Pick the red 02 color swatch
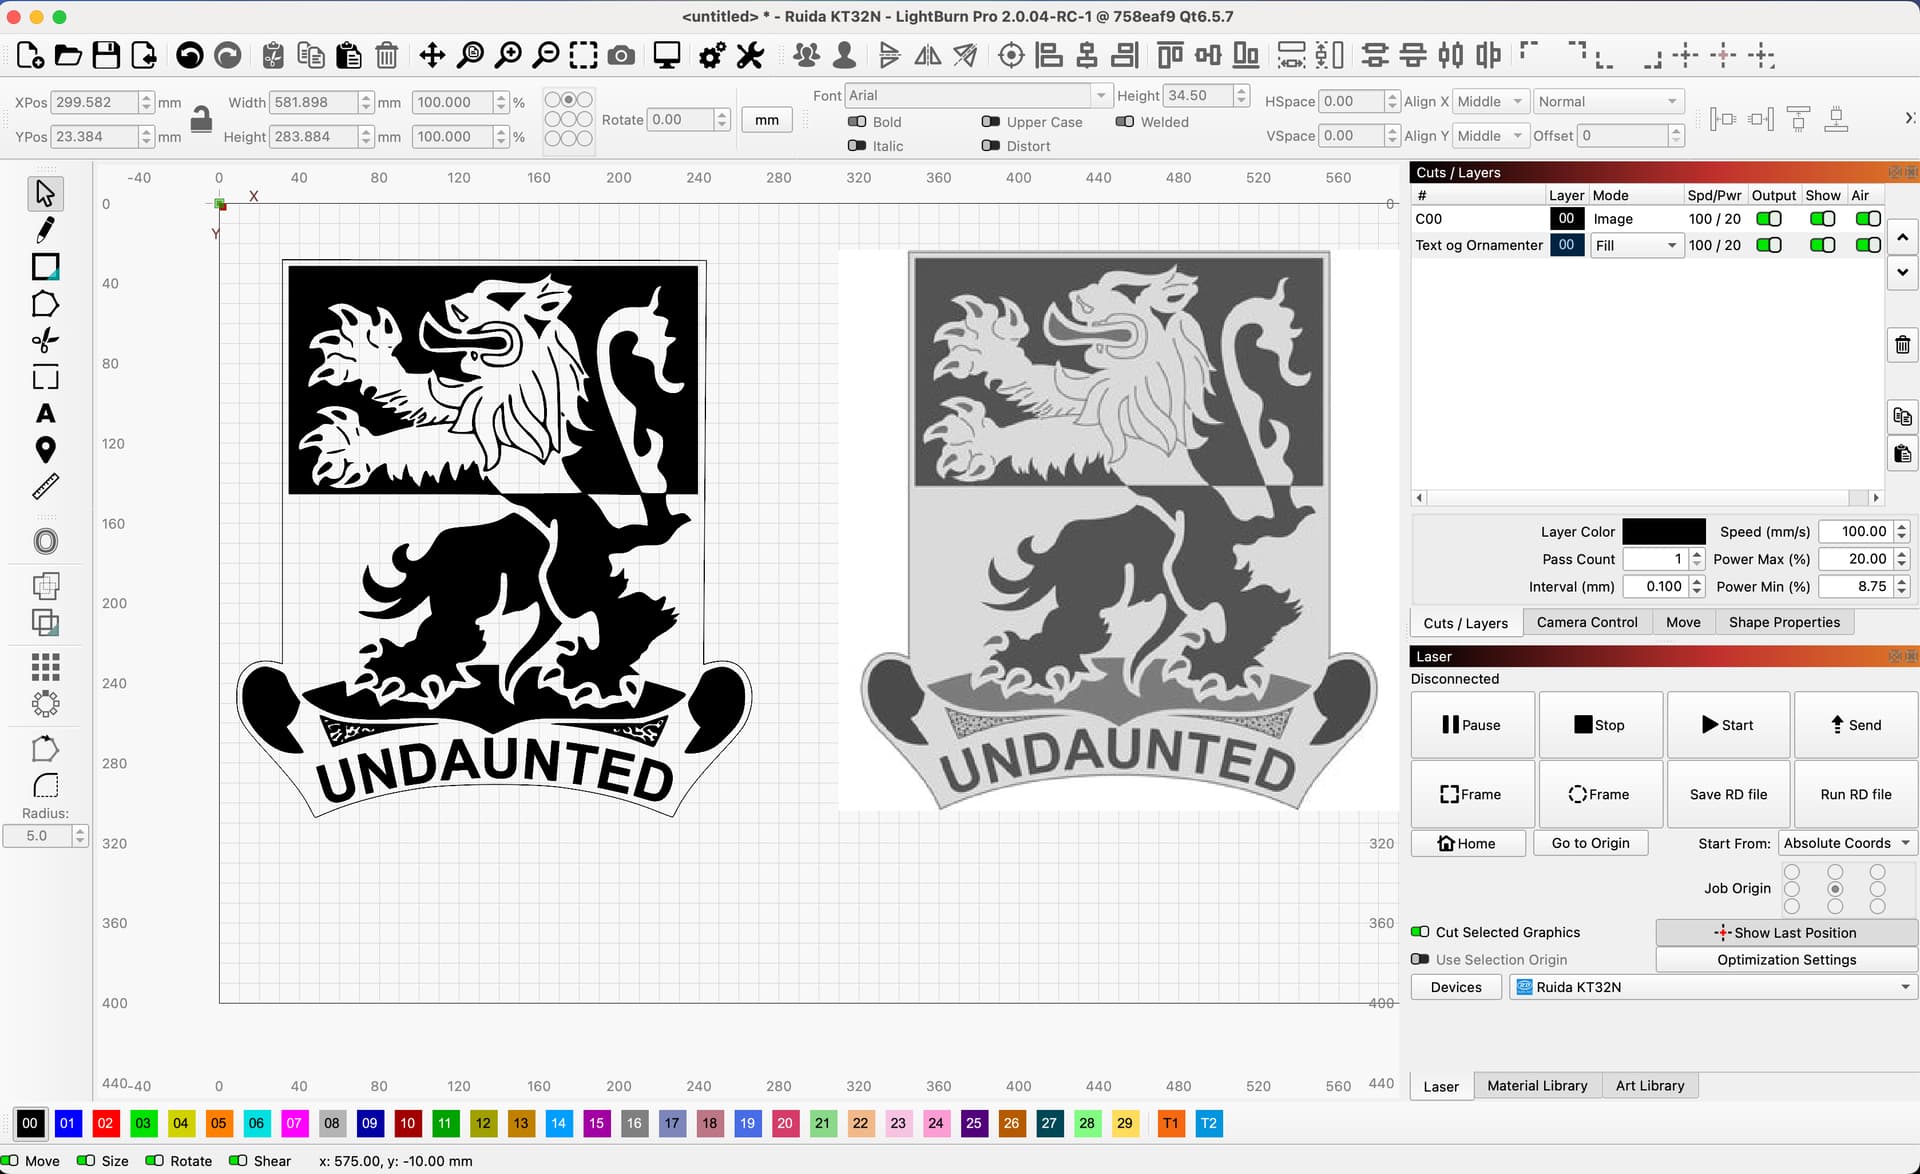 (105, 1123)
